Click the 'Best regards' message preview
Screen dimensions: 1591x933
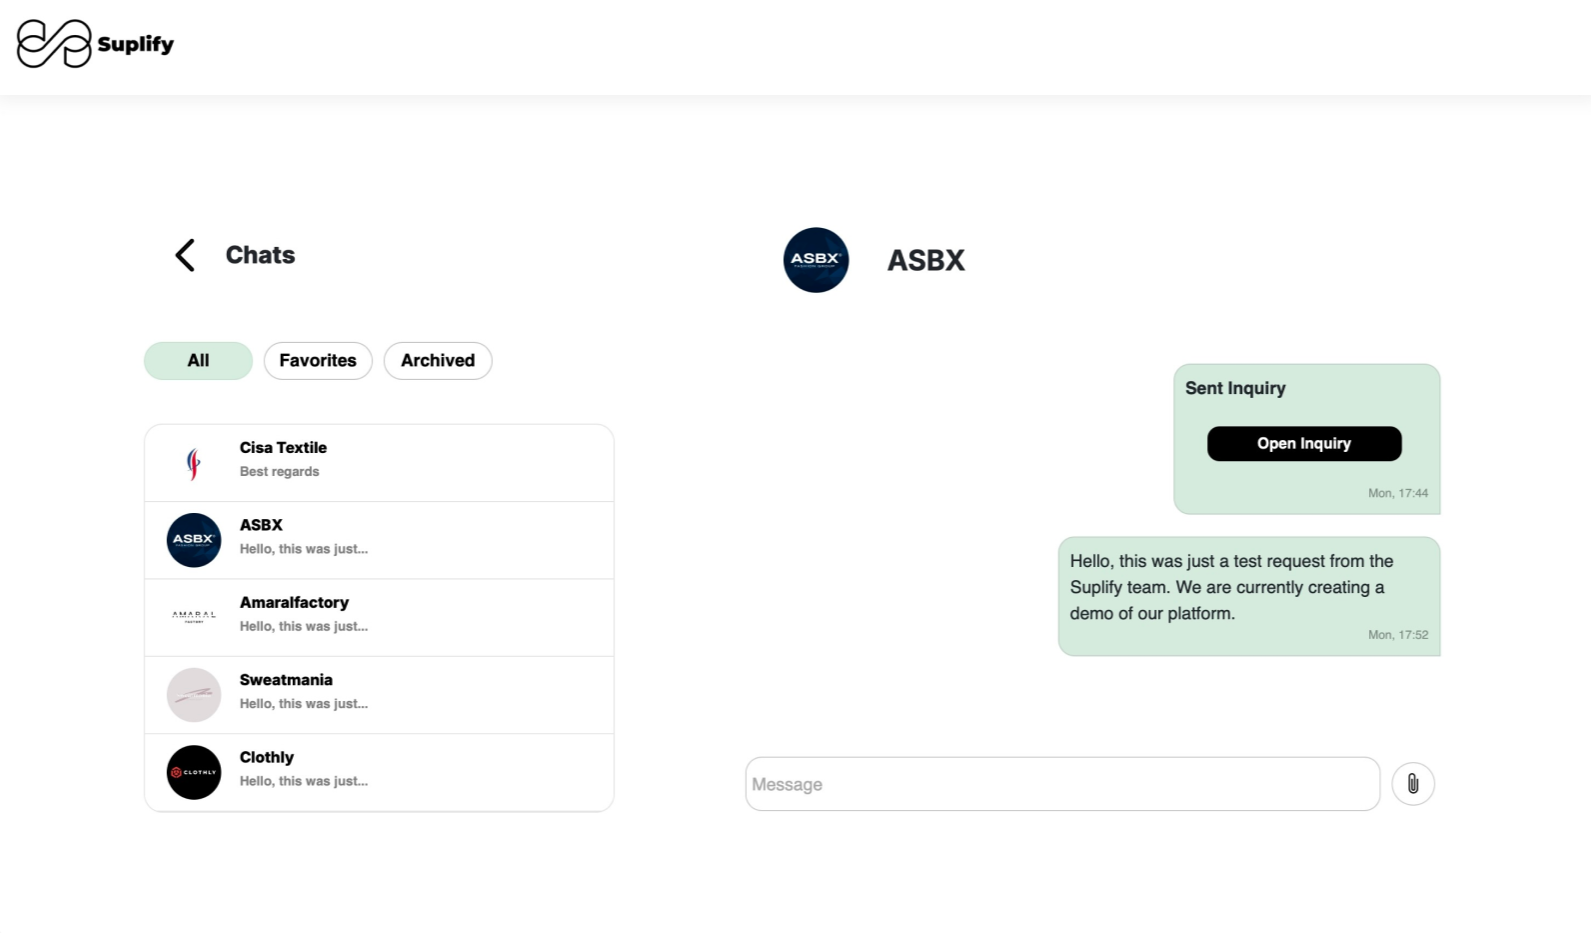[x=279, y=472]
